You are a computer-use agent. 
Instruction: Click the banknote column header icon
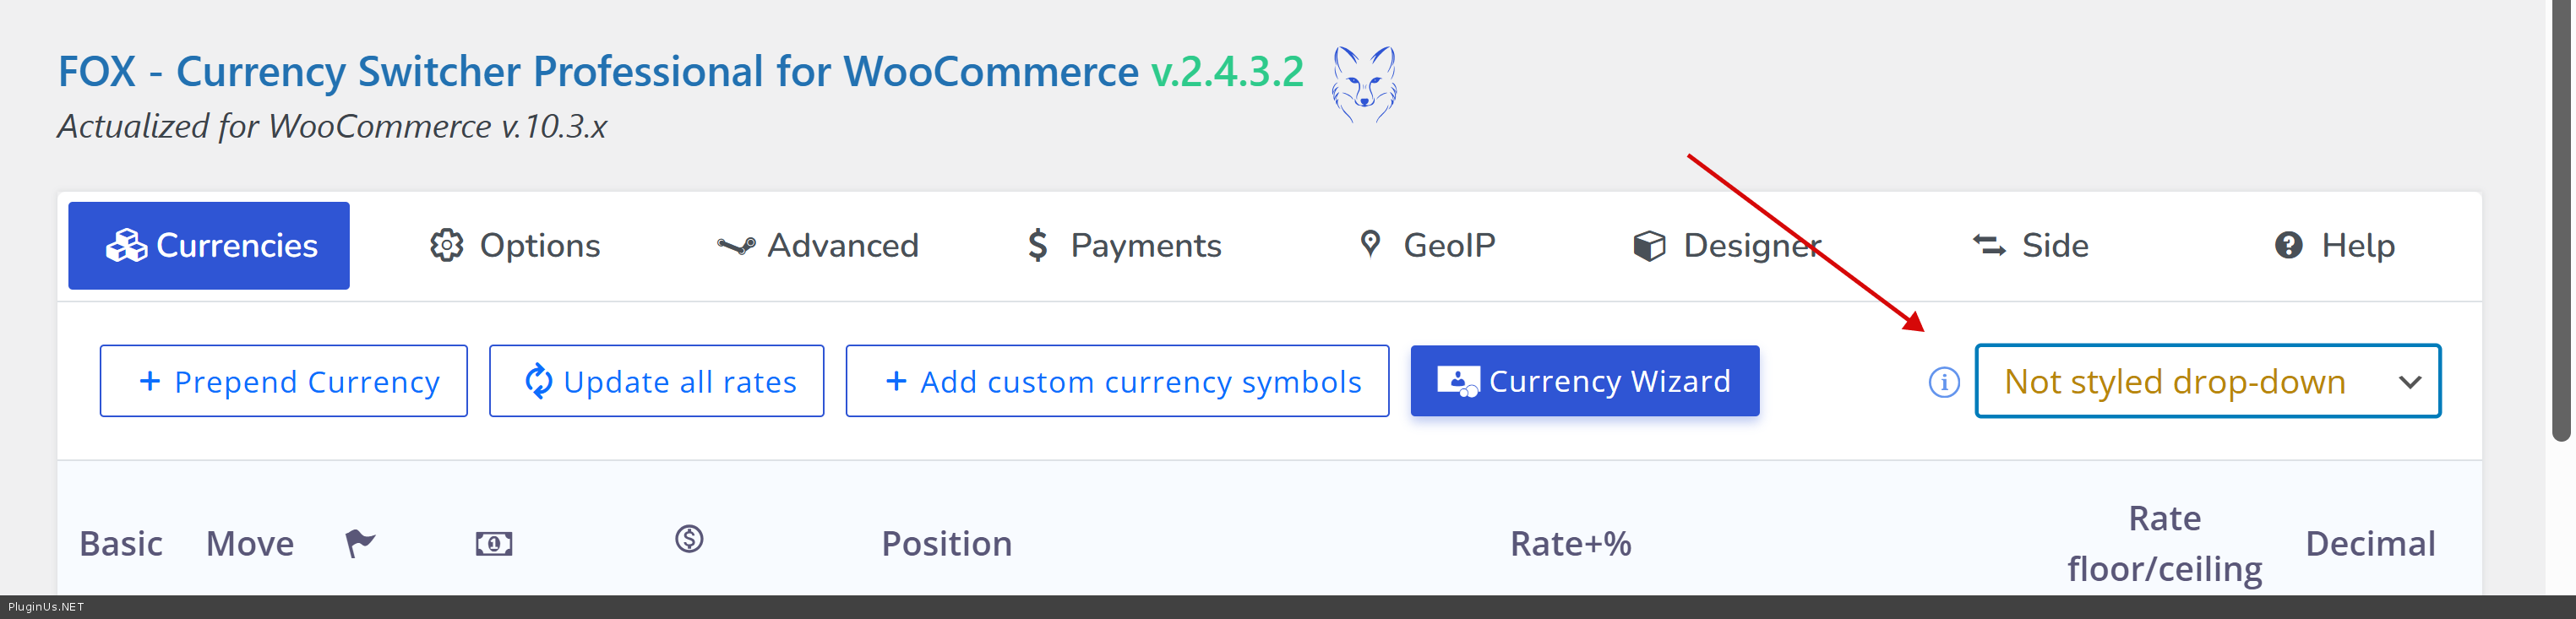coord(493,543)
